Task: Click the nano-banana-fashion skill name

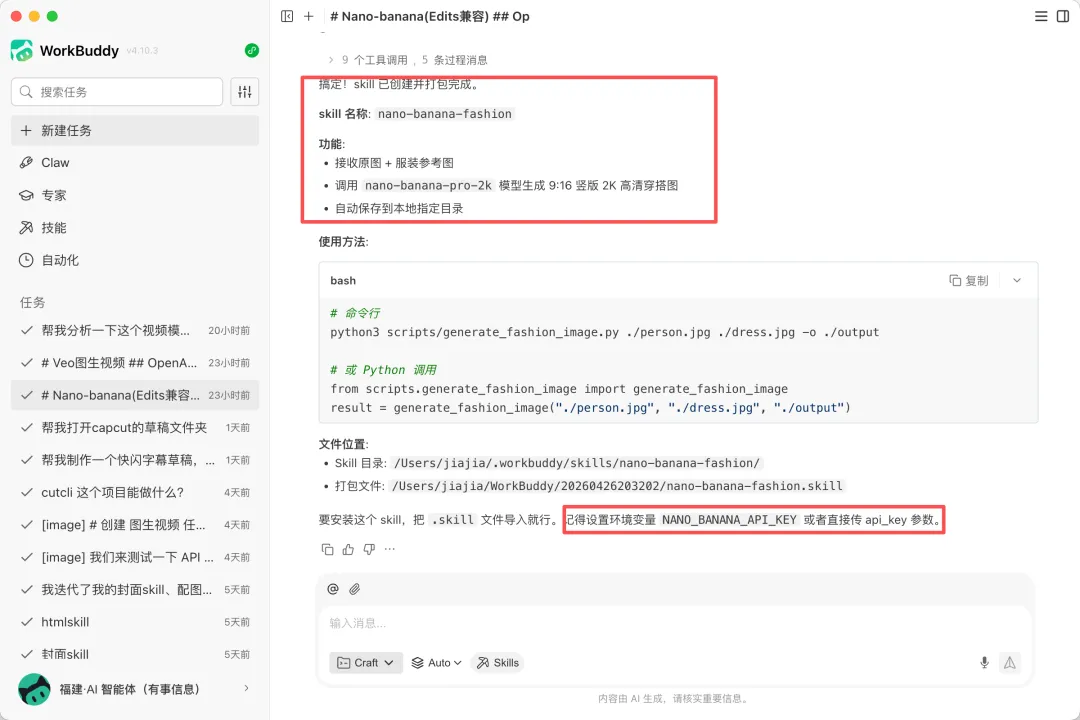Action: (445, 114)
